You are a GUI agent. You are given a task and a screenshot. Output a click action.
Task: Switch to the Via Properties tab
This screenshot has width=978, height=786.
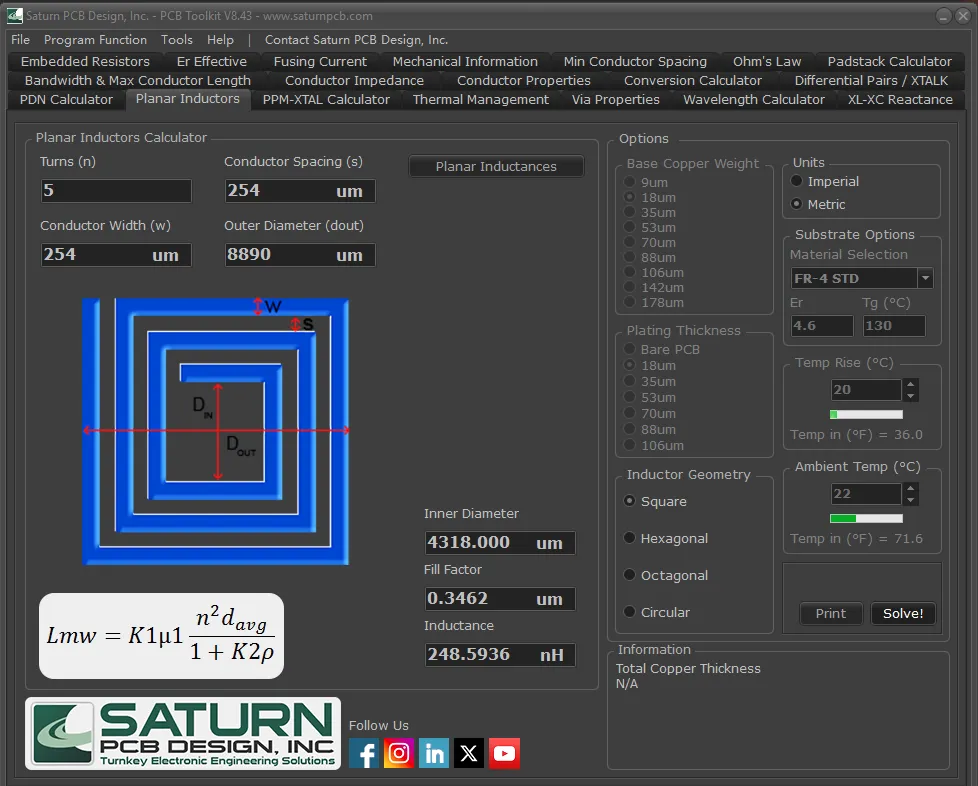(x=616, y=100)
